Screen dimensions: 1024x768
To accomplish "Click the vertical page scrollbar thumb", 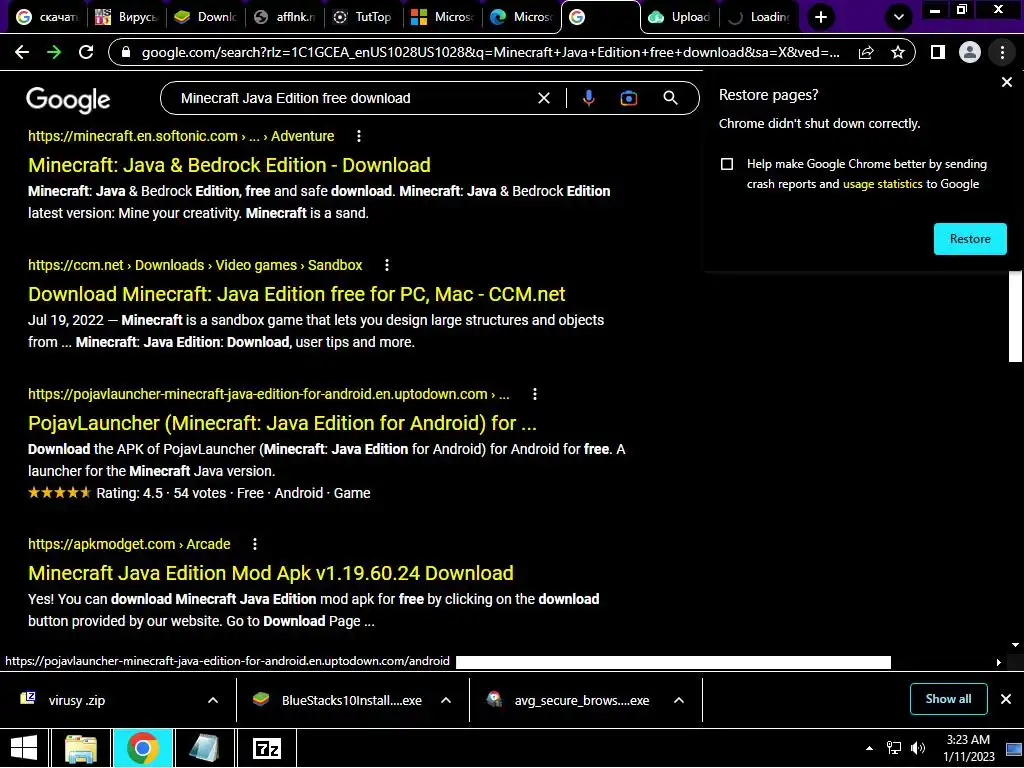I will point(1015,315).
